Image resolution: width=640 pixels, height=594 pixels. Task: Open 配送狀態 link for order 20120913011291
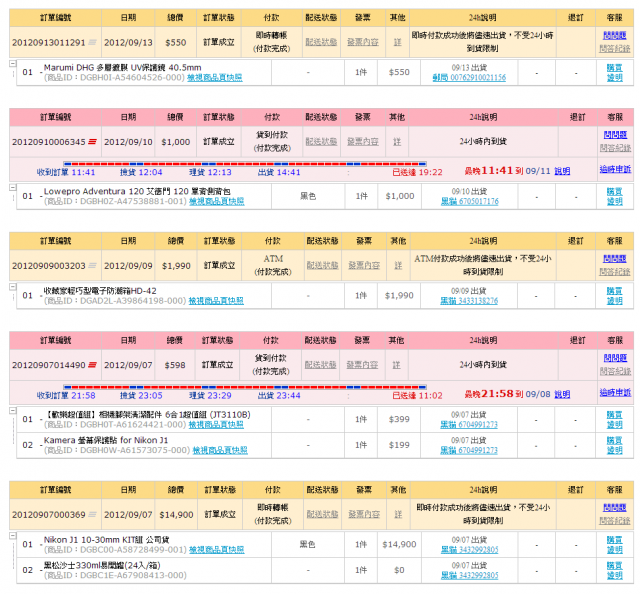click(321, 42)
